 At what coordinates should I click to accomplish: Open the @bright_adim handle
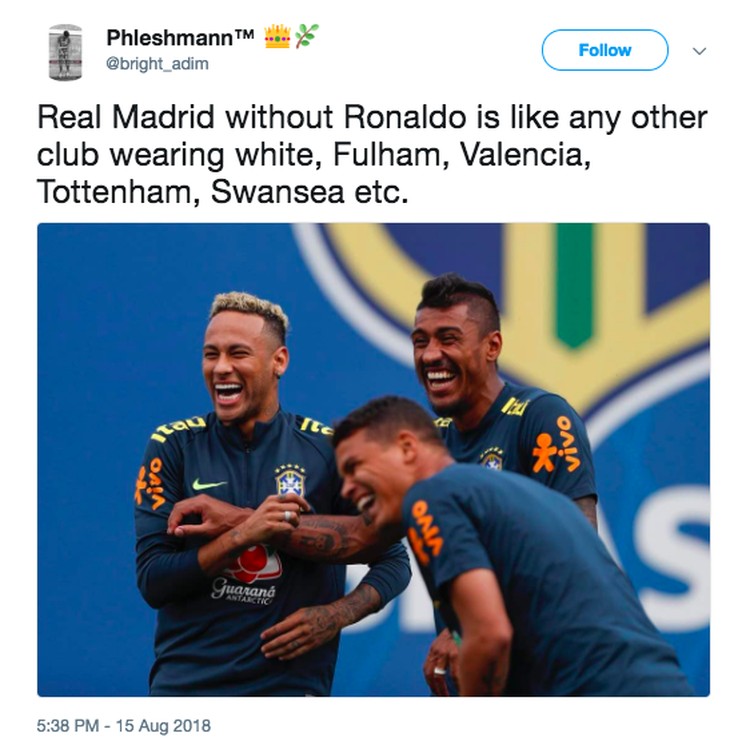(x=157, y=64)
